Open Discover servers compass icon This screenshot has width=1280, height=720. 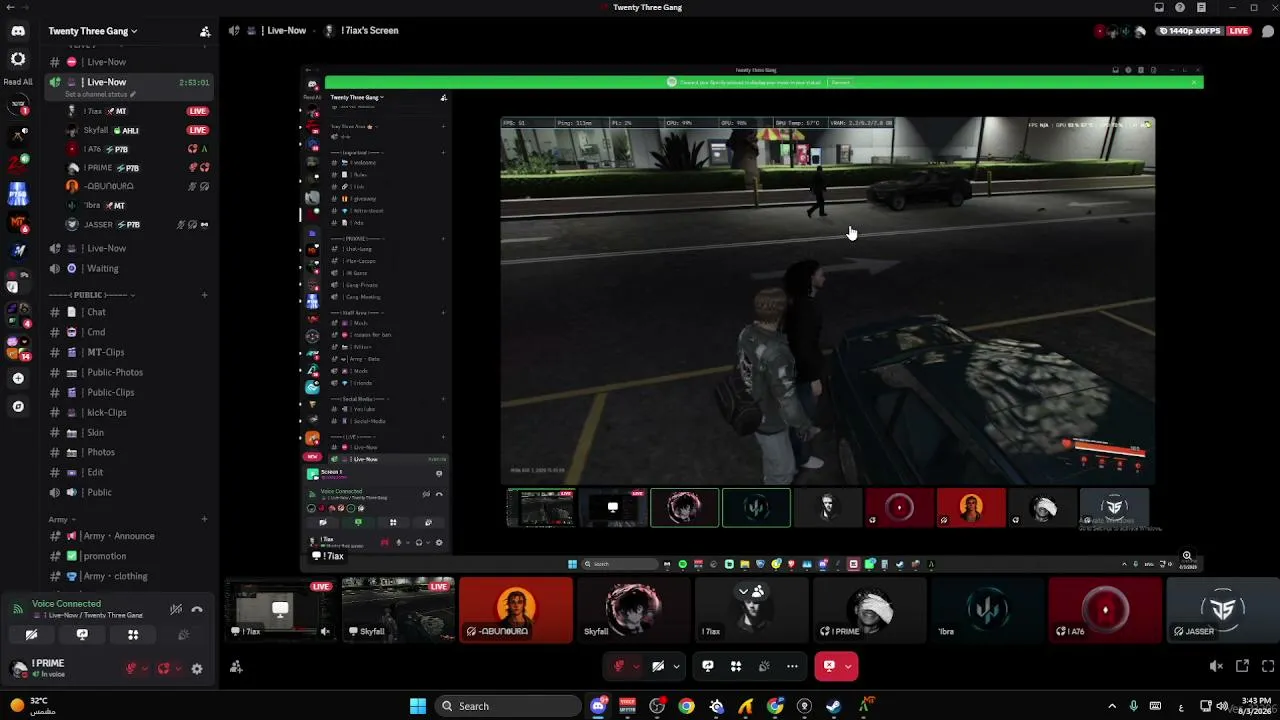pos(18,406)
